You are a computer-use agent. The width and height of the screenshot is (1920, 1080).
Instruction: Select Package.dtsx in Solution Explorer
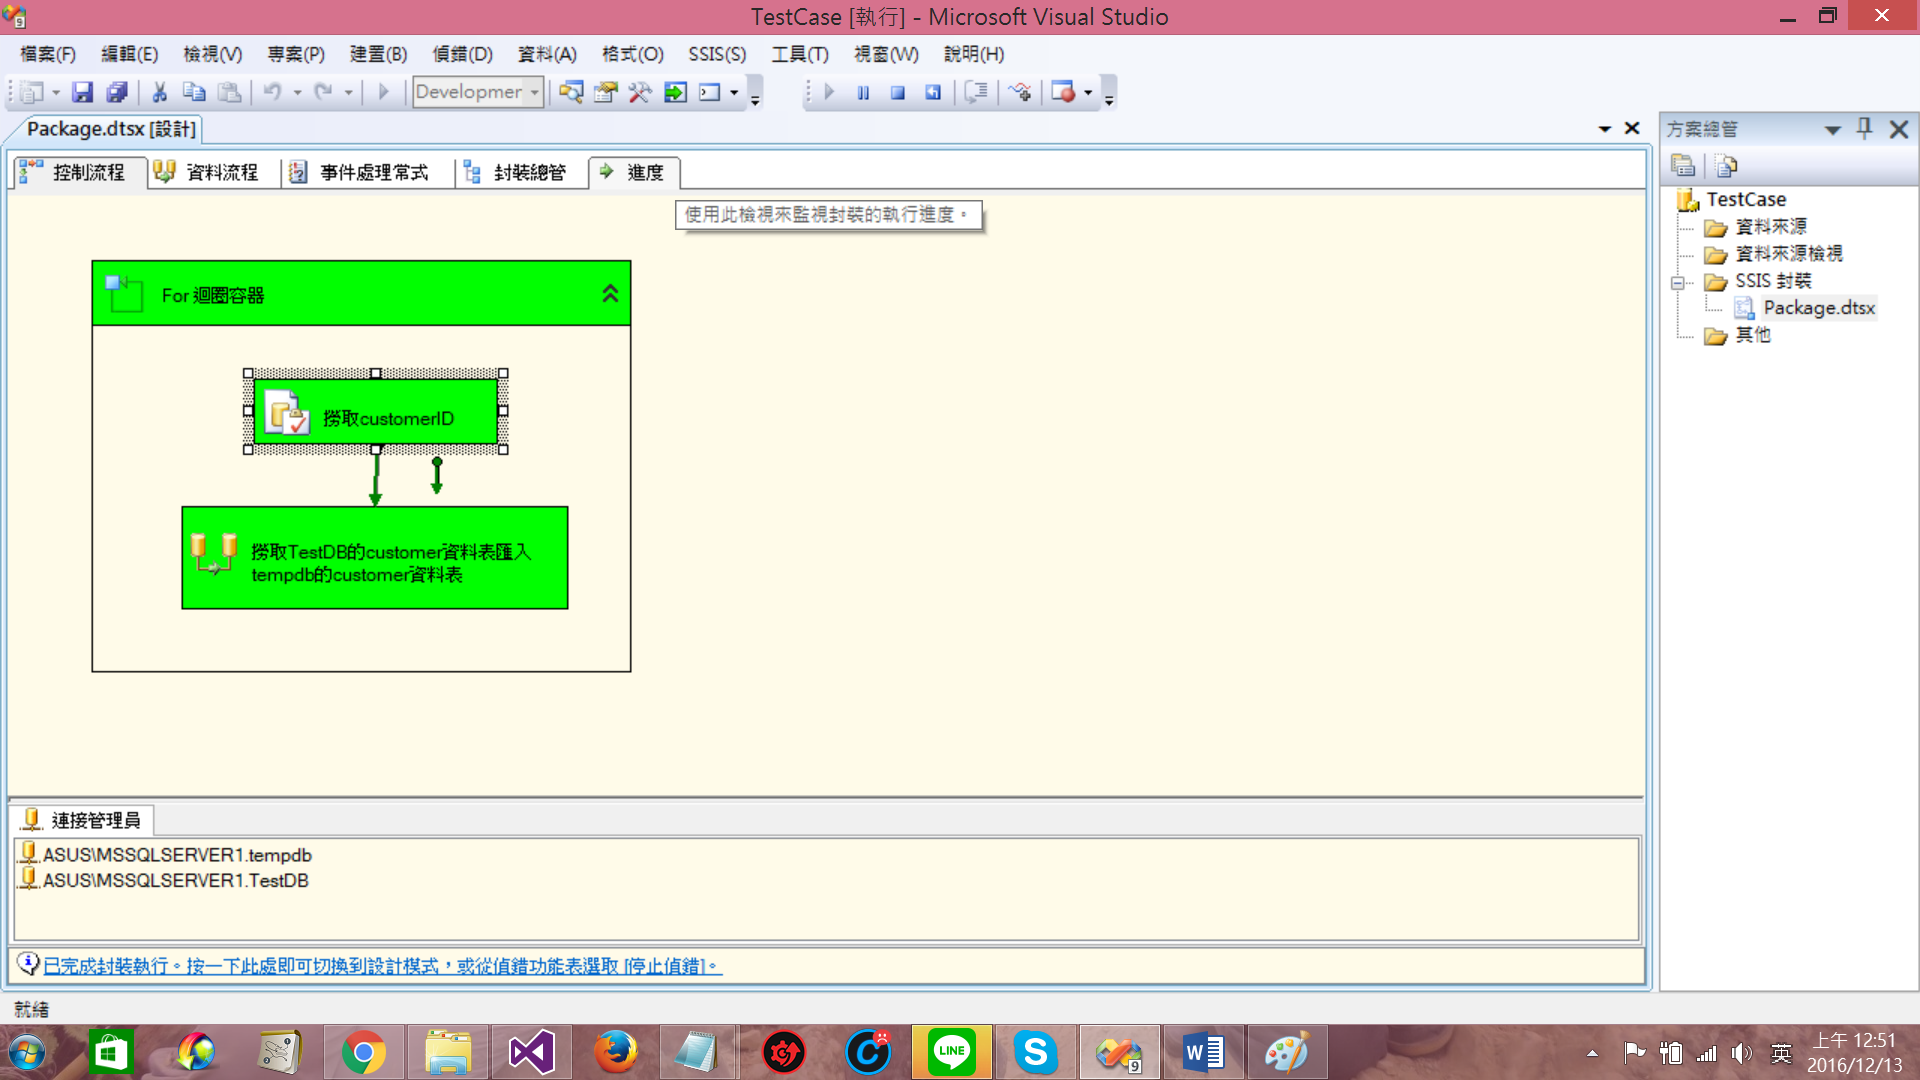coord(1819,308)
